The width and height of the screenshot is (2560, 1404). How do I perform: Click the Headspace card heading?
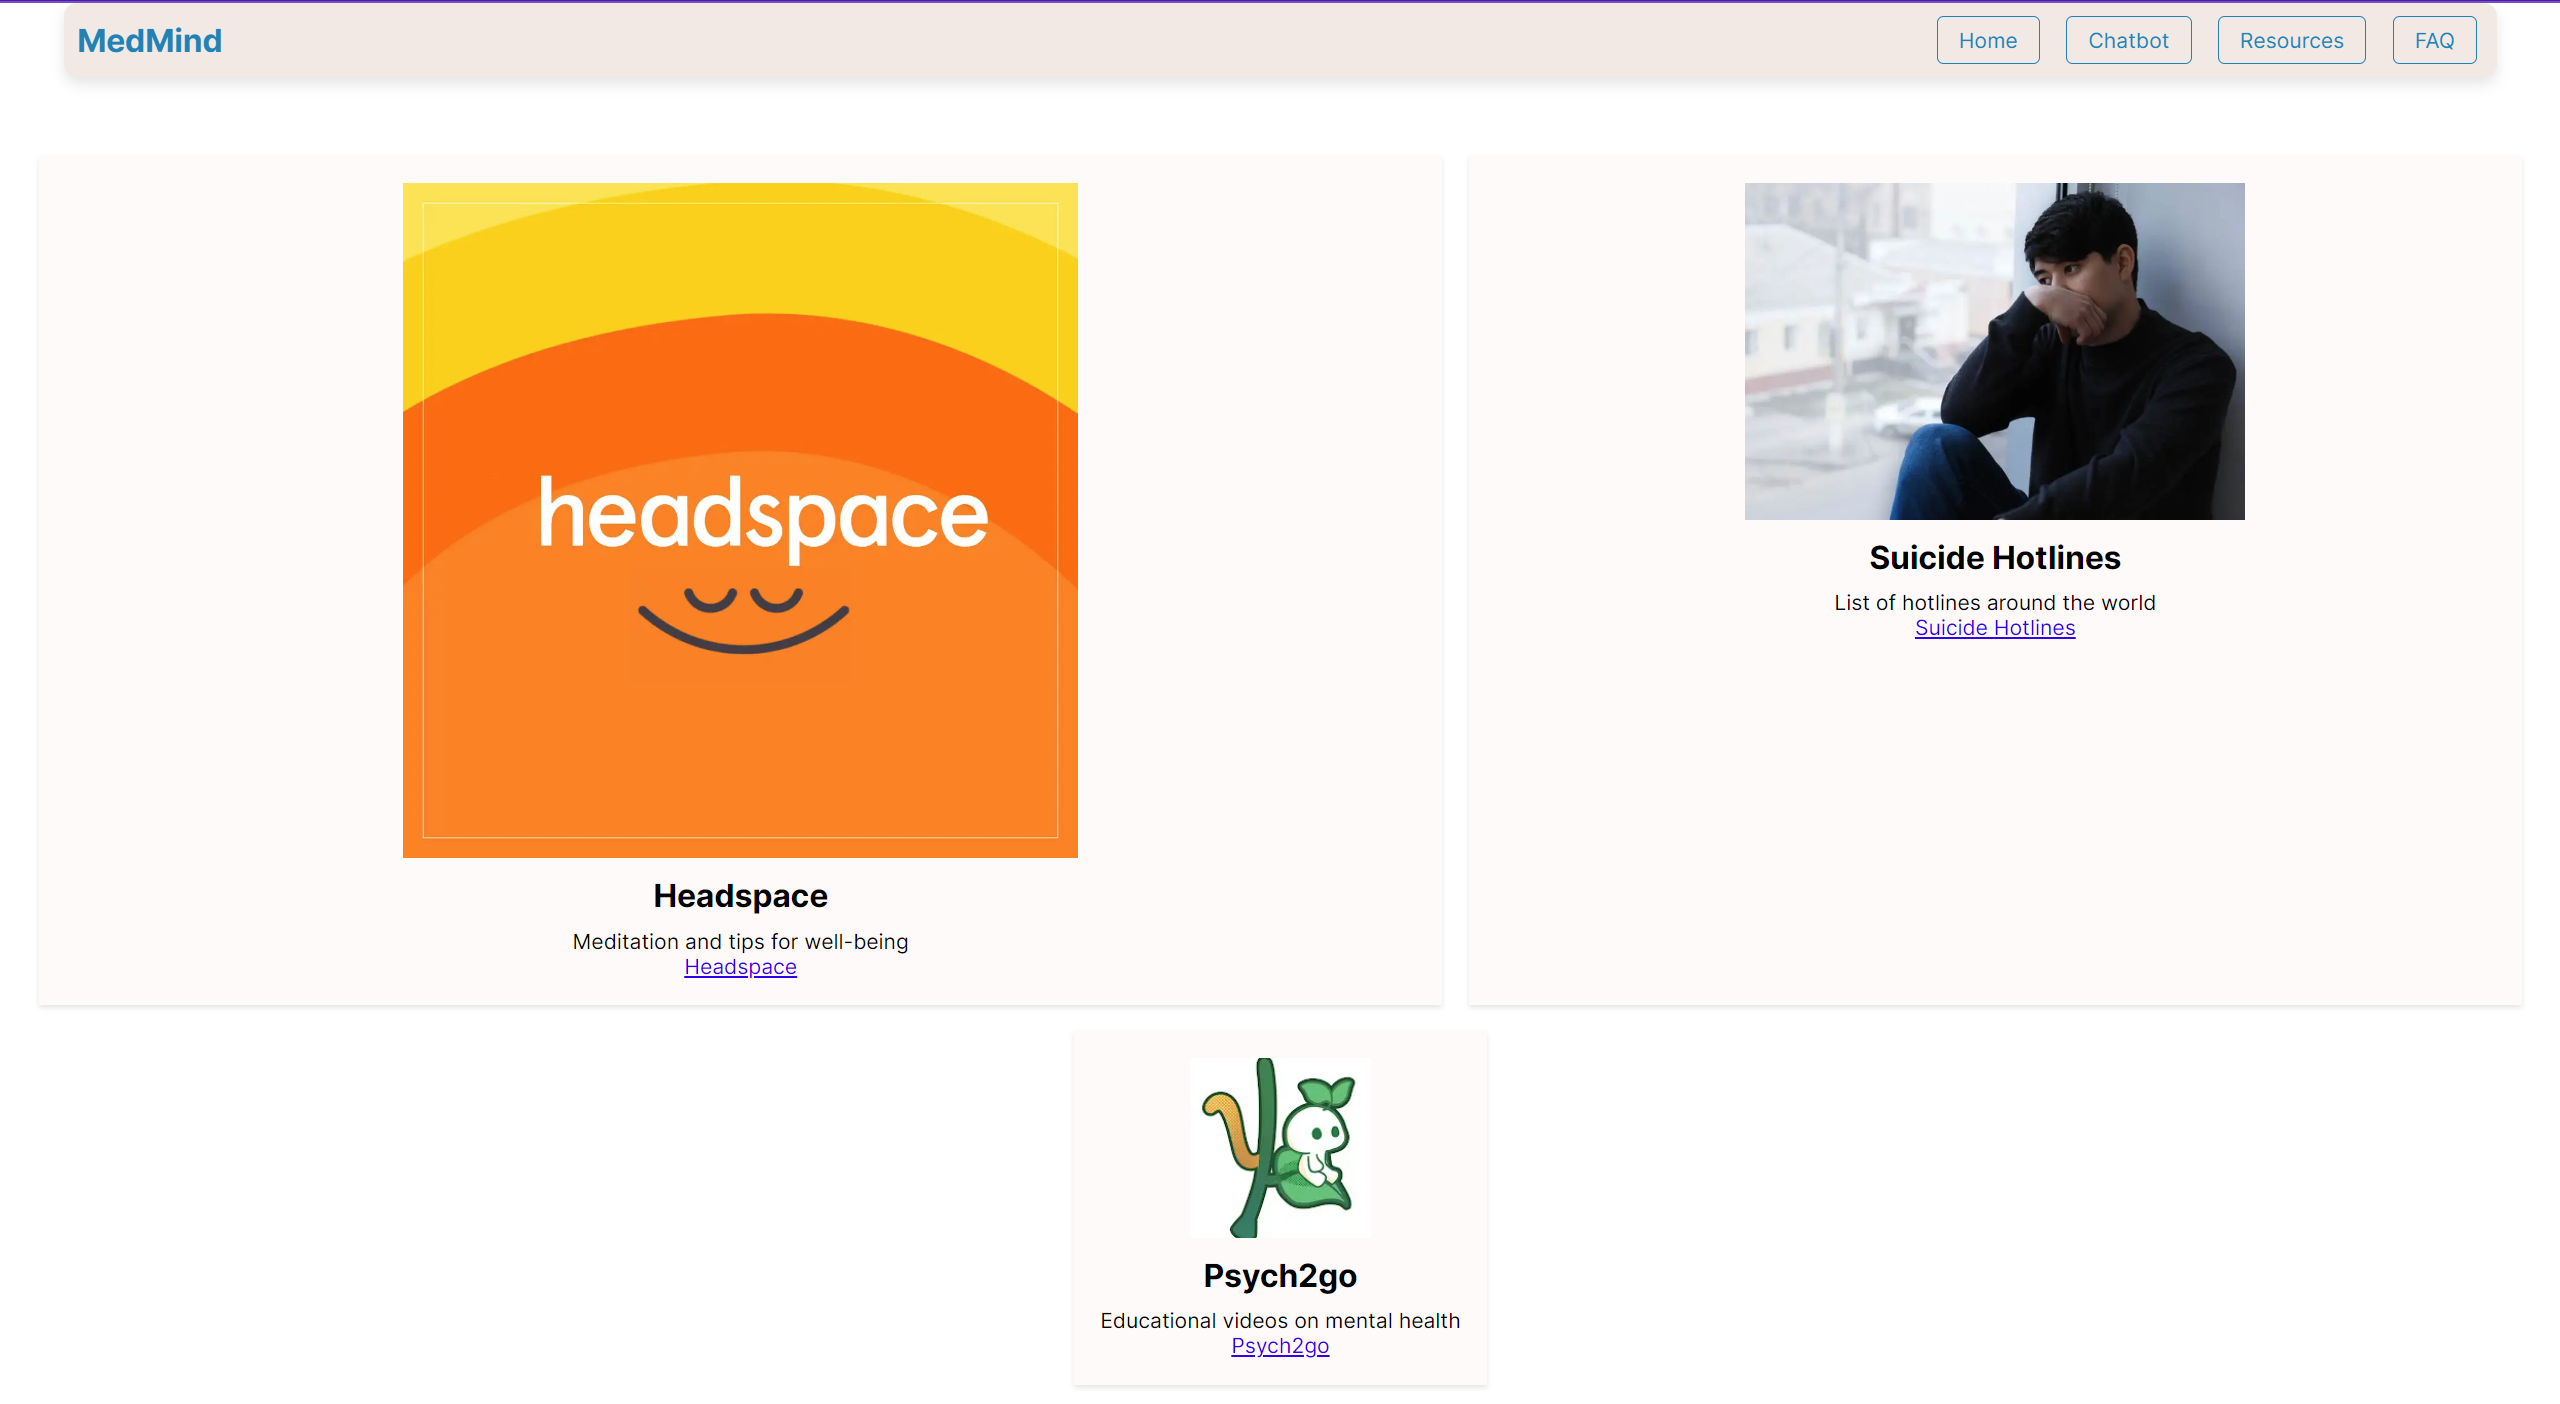click(740, 896)
